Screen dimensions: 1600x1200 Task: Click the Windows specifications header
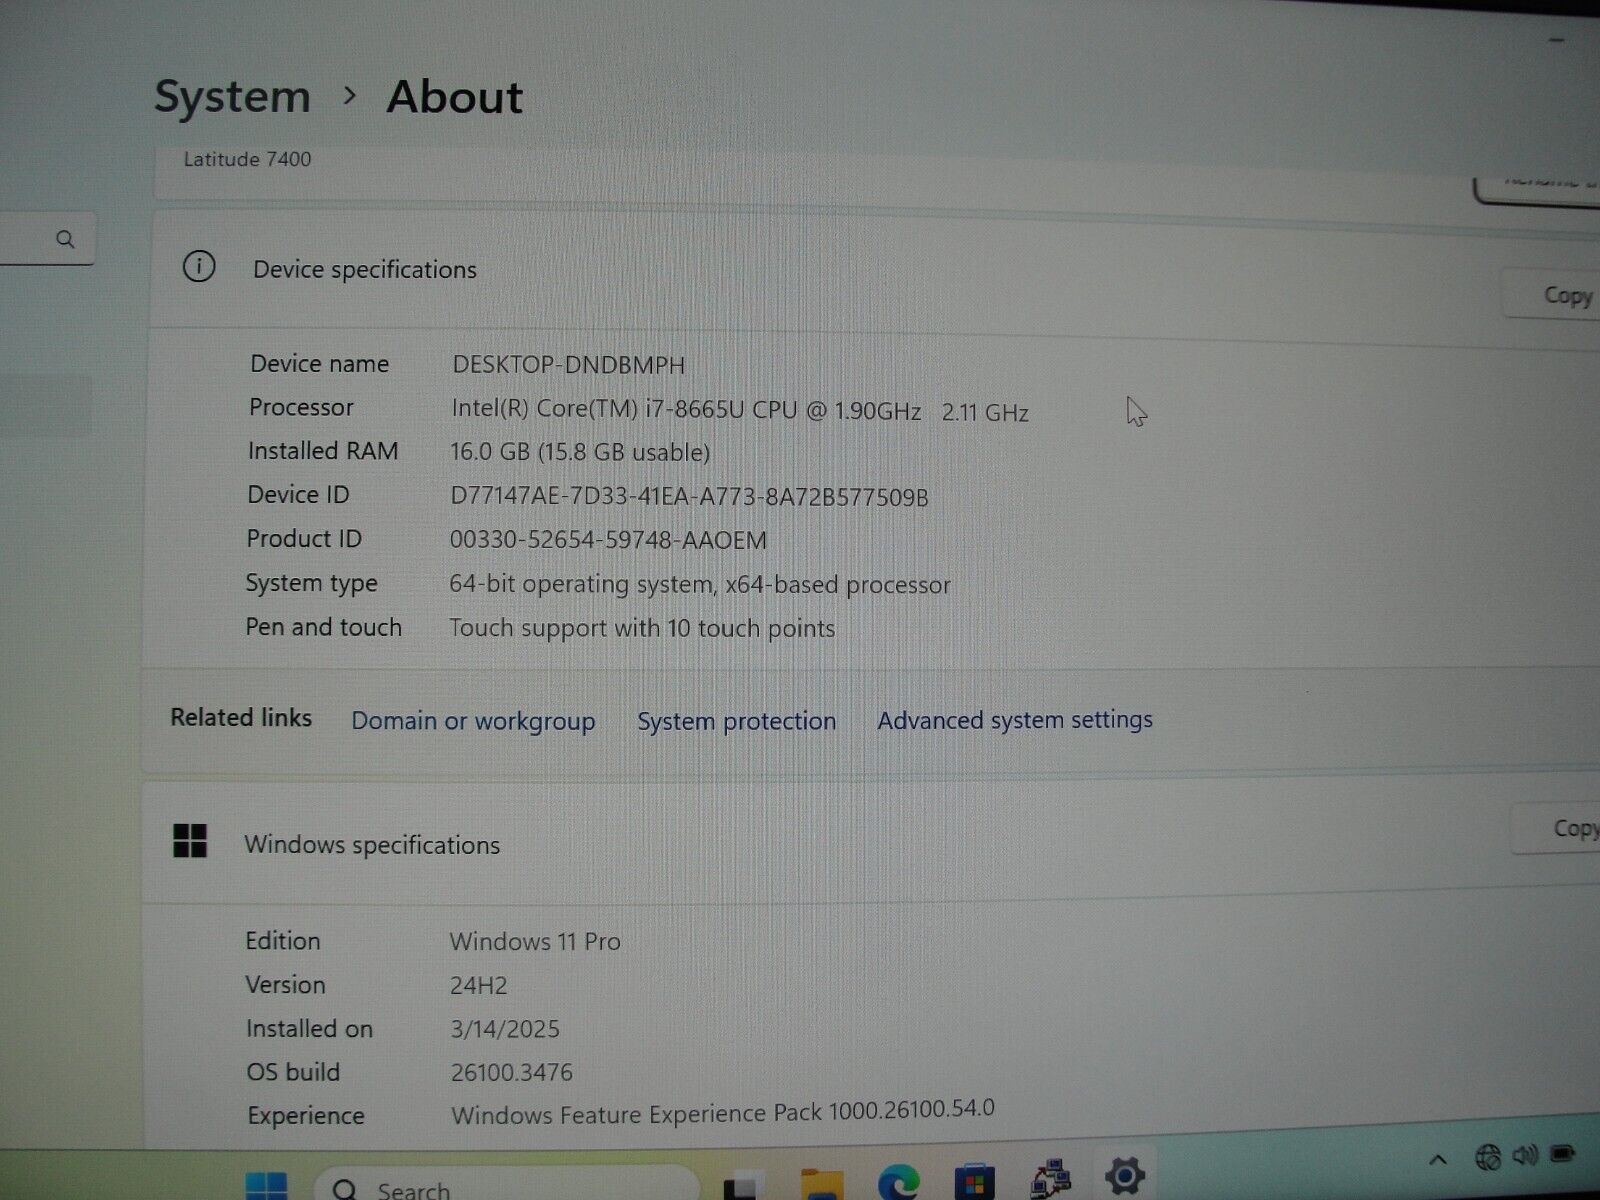pos(372,845)
